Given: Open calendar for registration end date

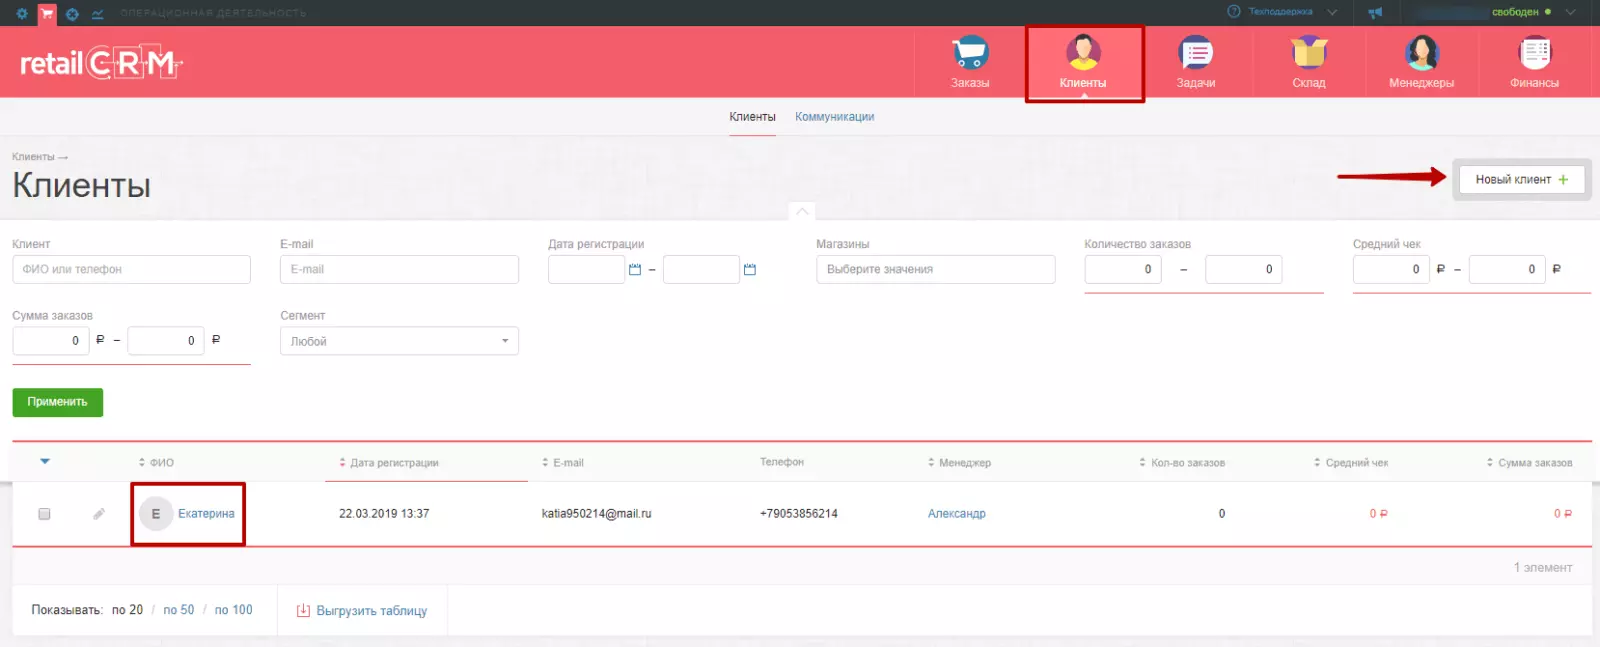Looking at the screenshot, I should coord(750,270).
